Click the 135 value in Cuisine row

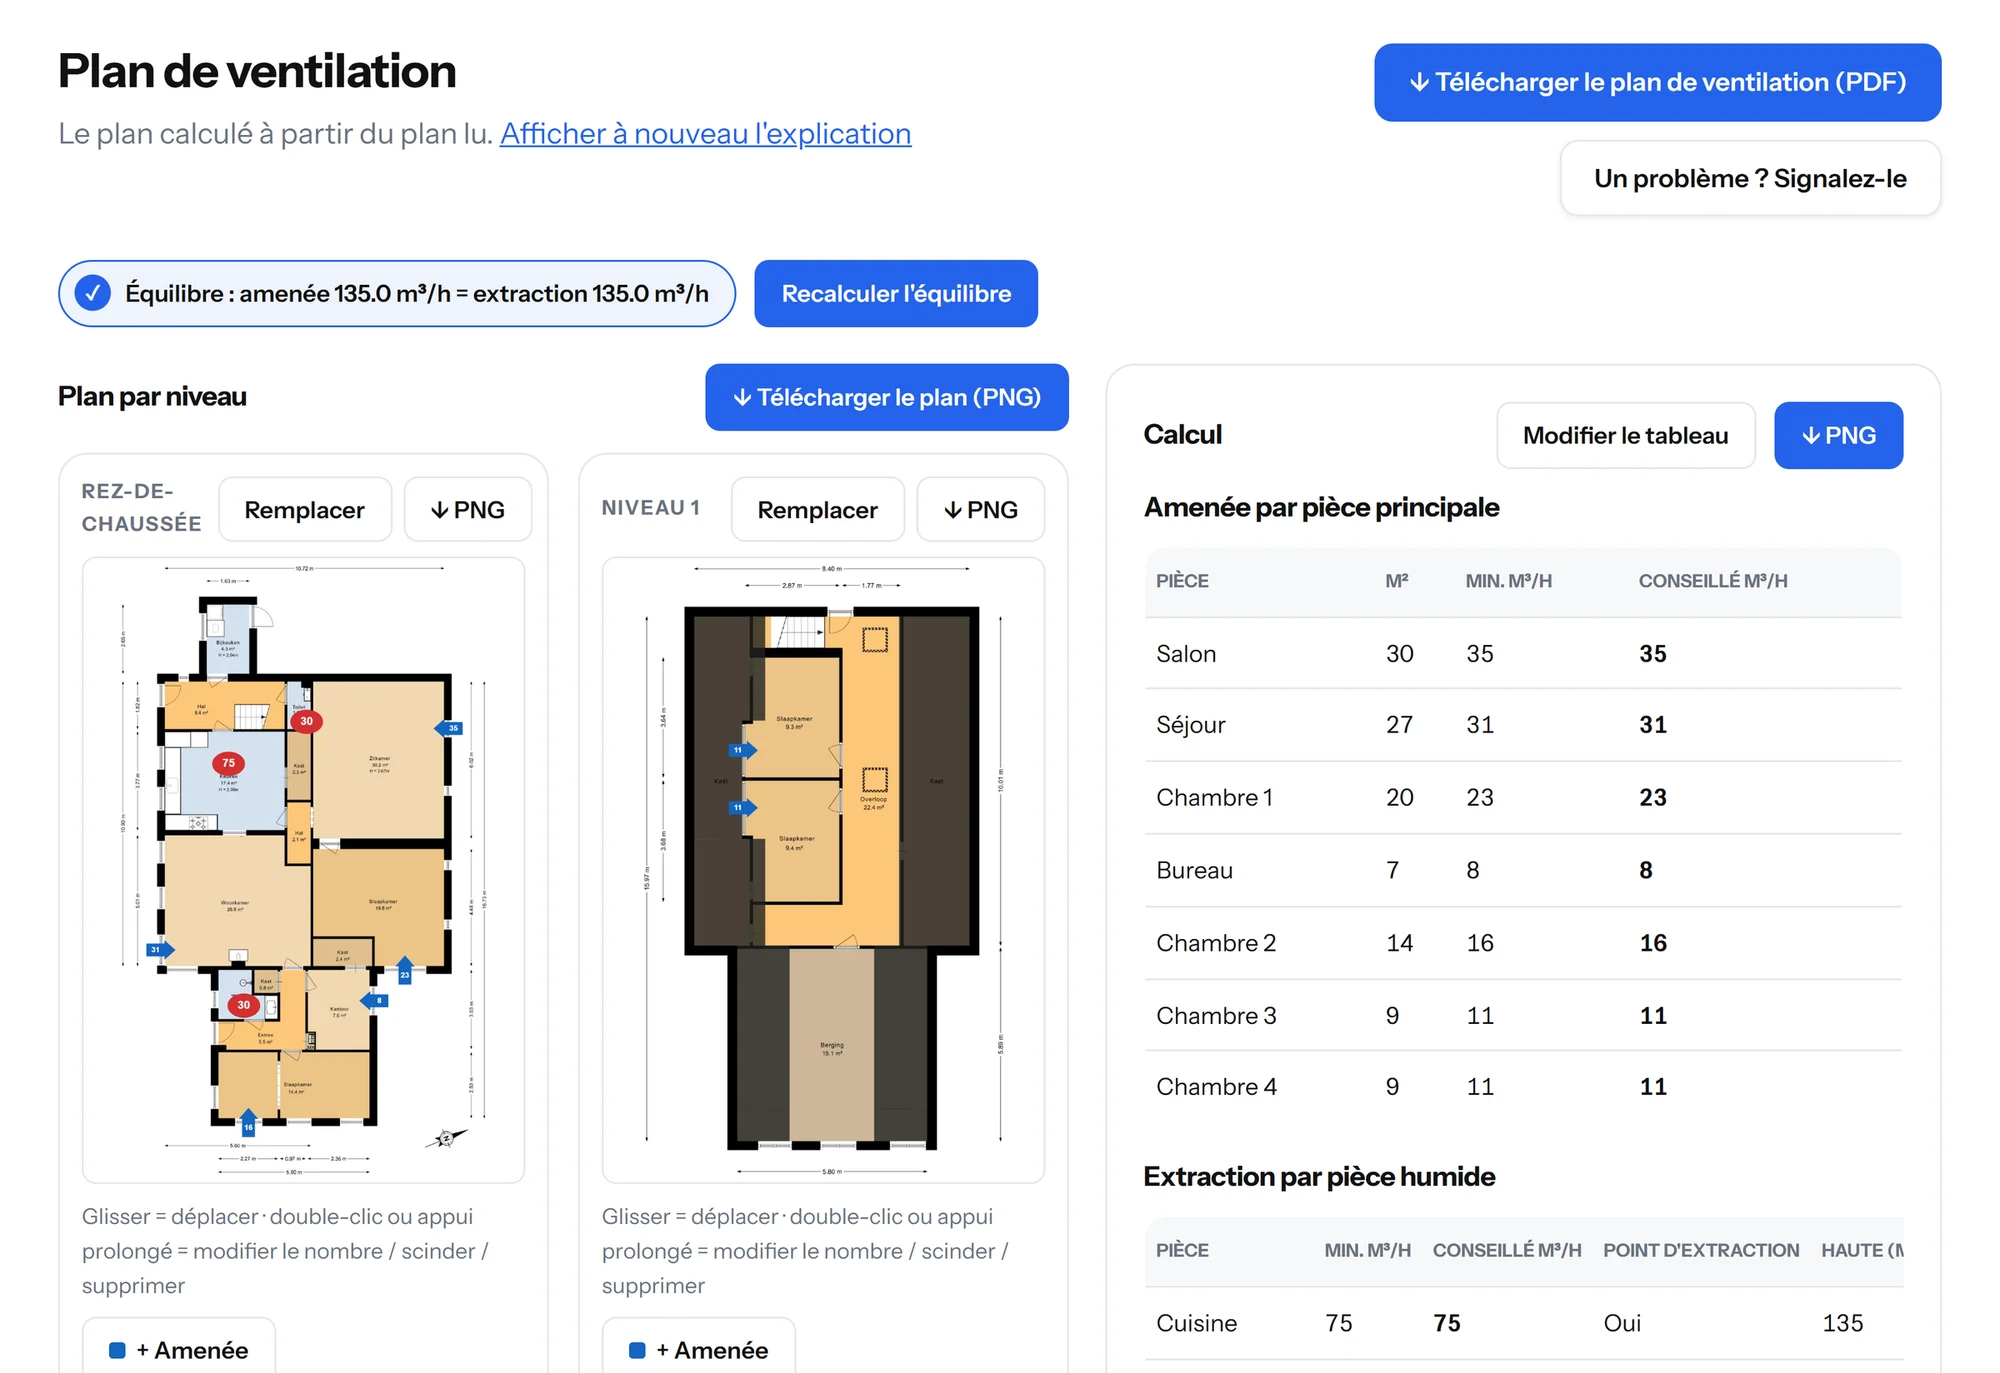1842,1323
